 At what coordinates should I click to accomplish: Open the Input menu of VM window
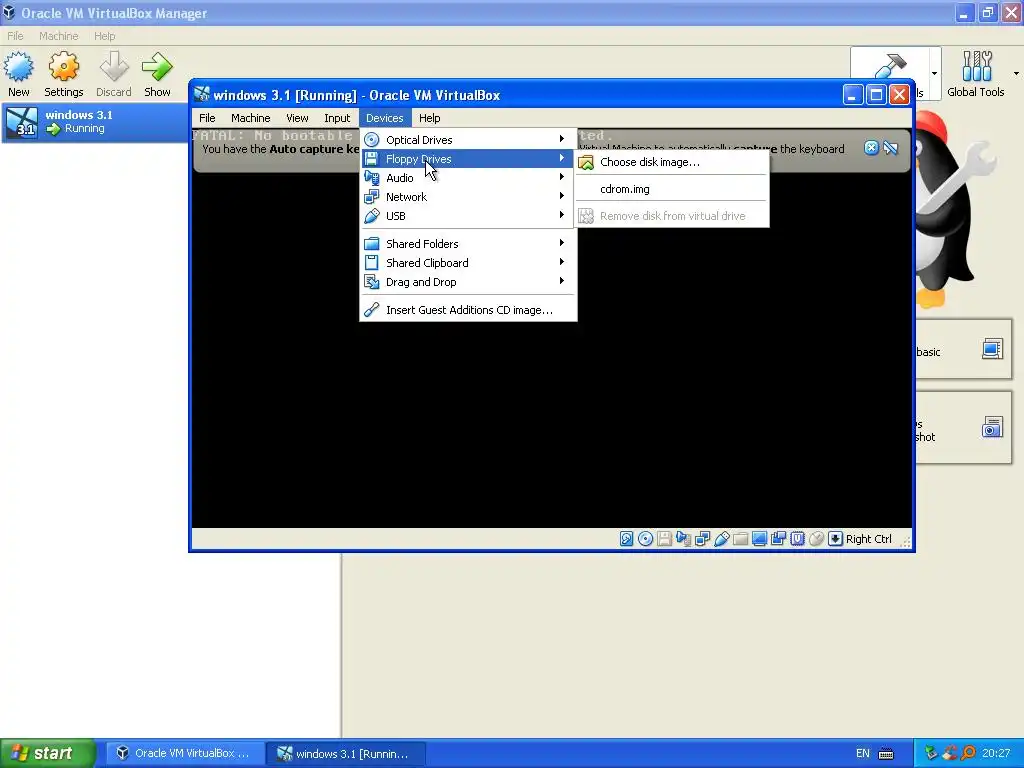coord(337,118)
